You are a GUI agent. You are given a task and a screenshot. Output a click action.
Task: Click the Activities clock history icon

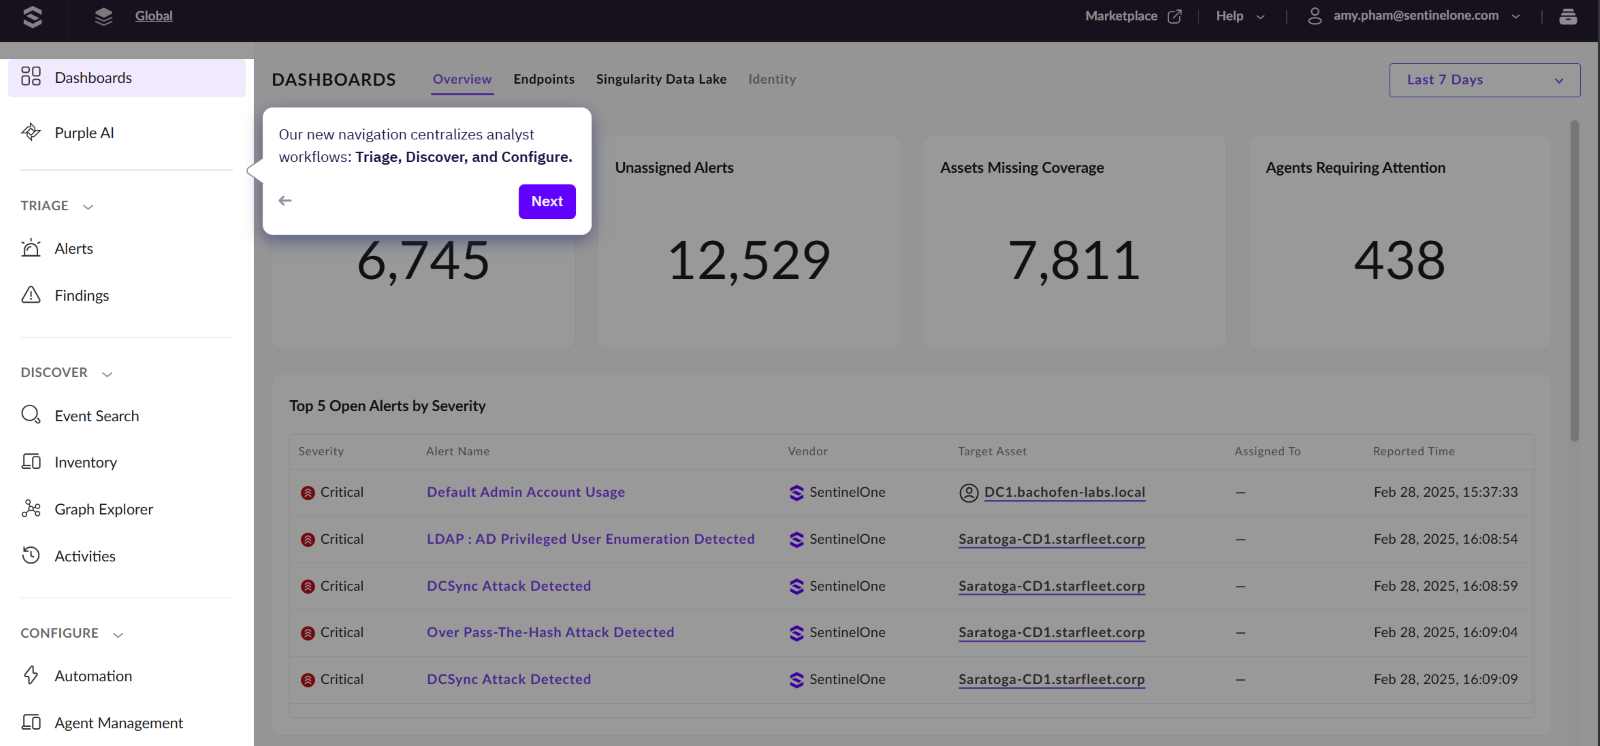[31, 555]
